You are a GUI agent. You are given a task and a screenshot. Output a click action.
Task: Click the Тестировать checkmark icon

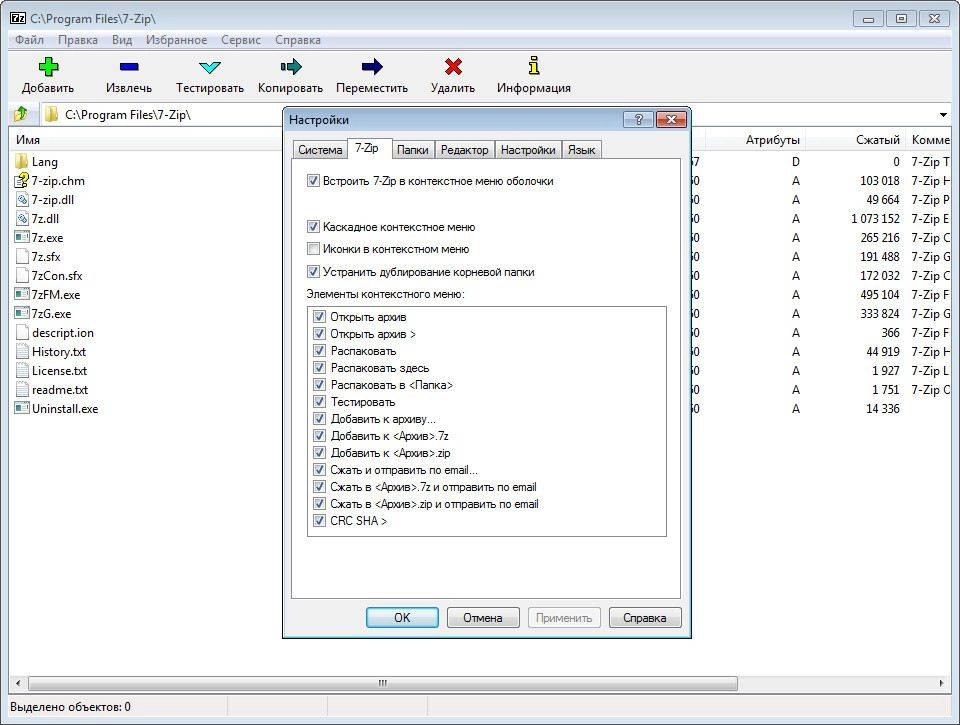210,67
